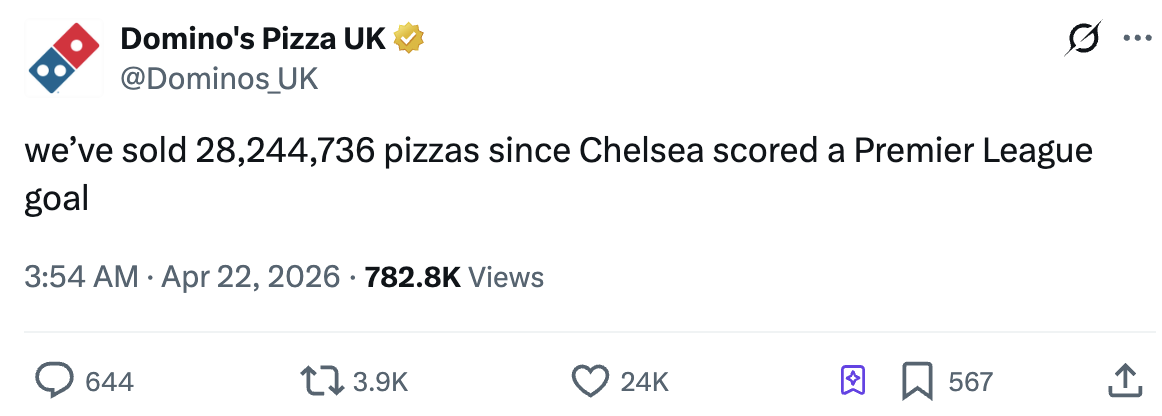
Task: Click the share upload icon
Action: [x=1125, y=380]
